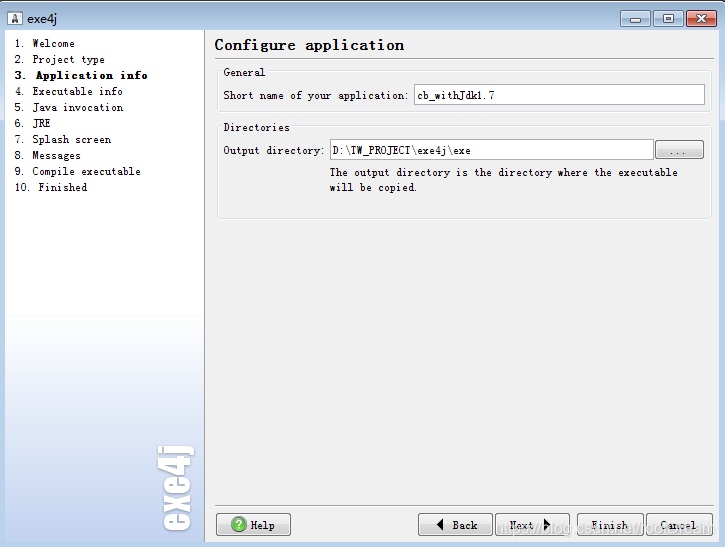Minimize the exe4j window

click(635, 18)
